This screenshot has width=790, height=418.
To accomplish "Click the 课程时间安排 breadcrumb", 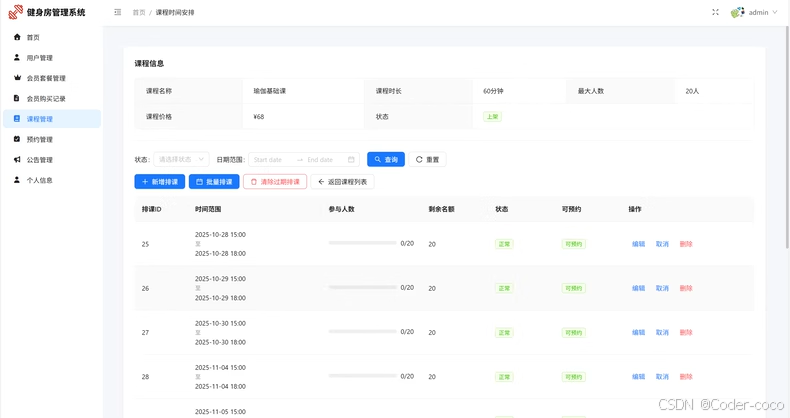I will (175, 12).
